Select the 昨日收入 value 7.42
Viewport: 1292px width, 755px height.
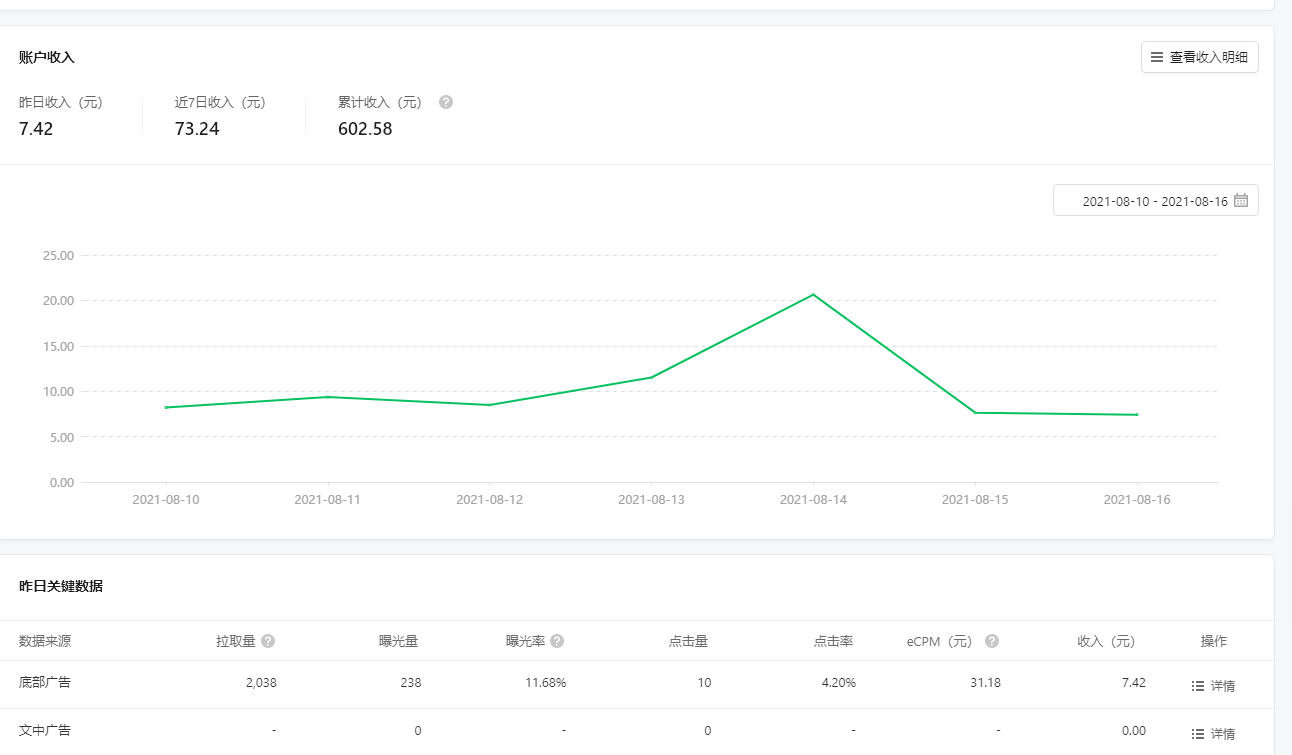(36, 129)
